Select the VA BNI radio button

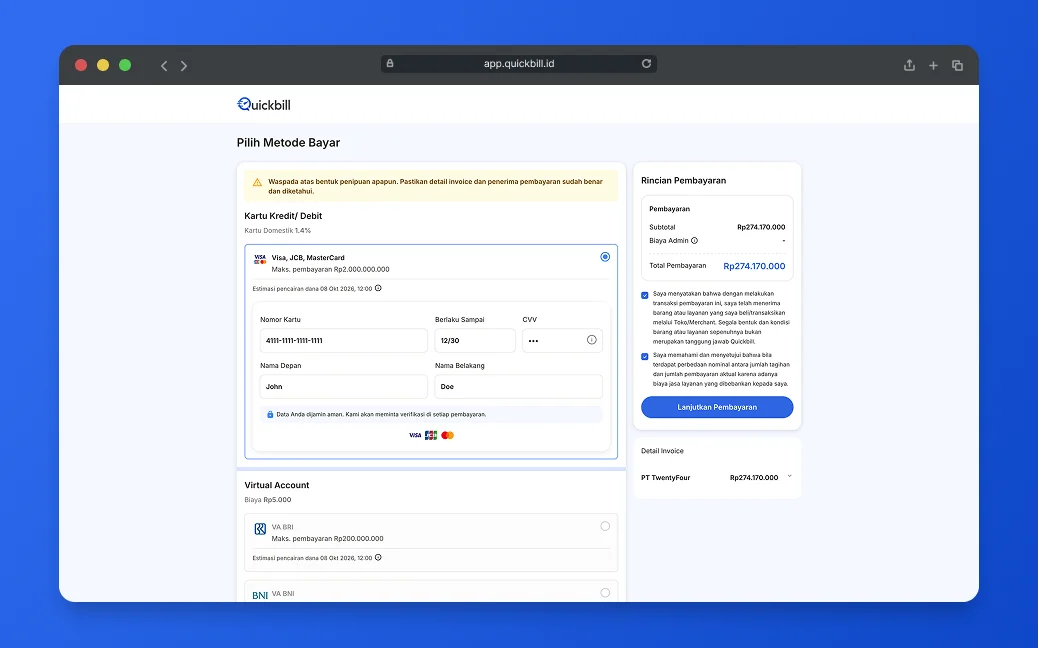(605, 593)
